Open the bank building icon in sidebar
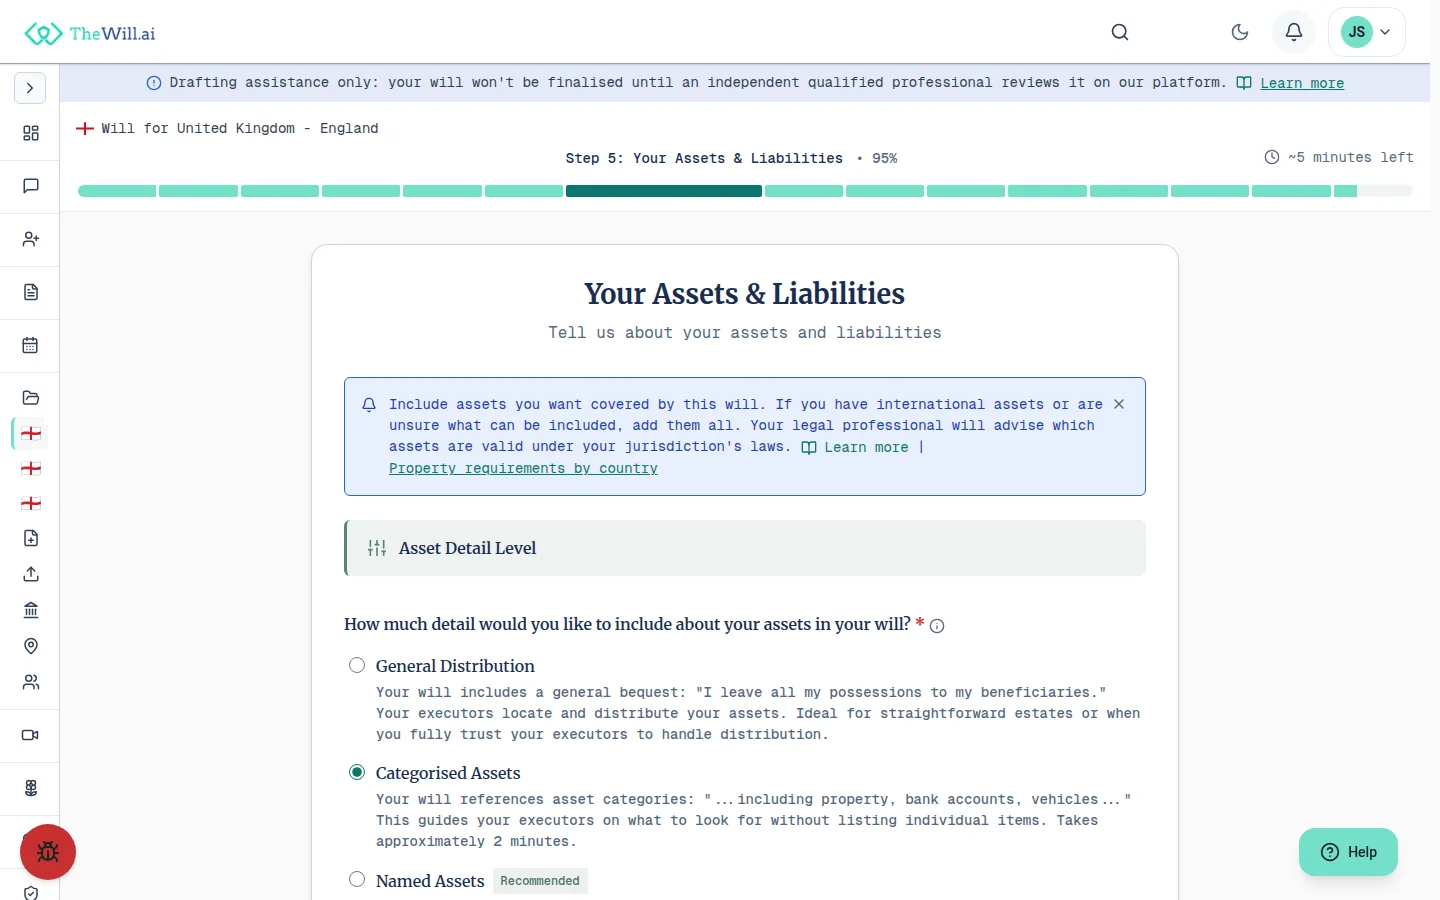The width and height of the screenshot is (1440, 900). (31, 610)
